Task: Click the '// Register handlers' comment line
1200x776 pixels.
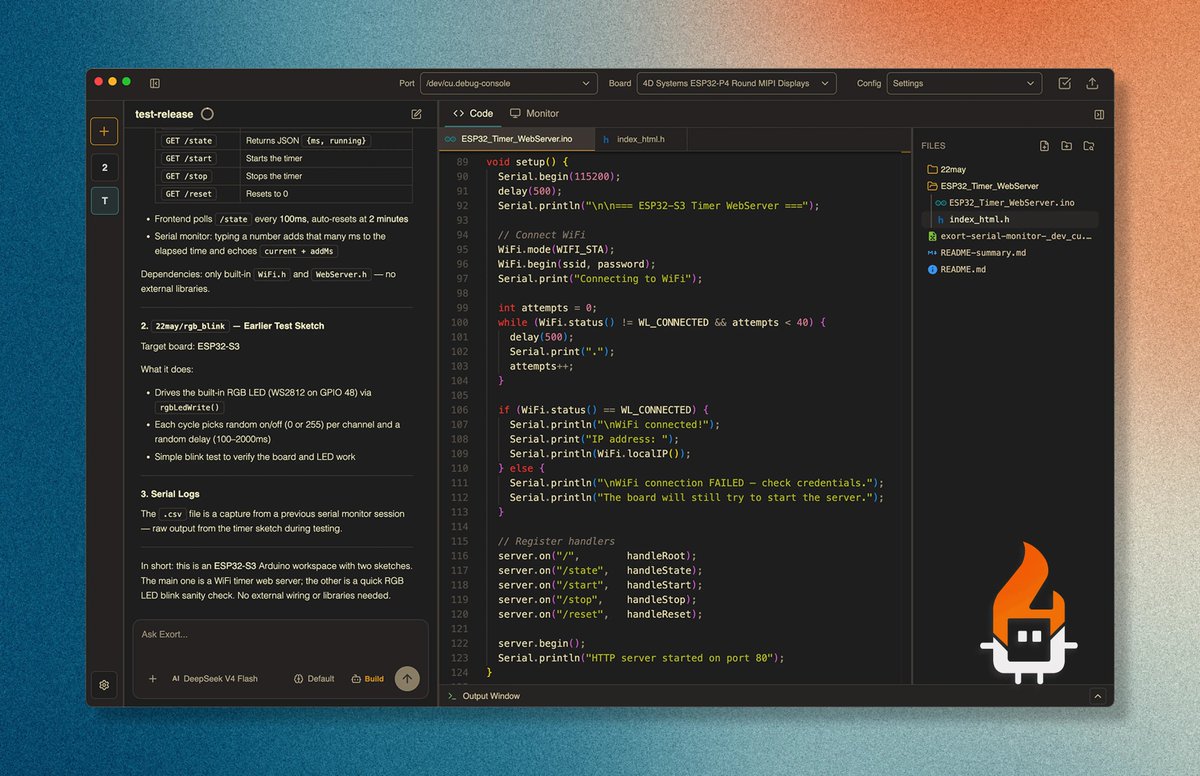Action: (x=558, y=541)
